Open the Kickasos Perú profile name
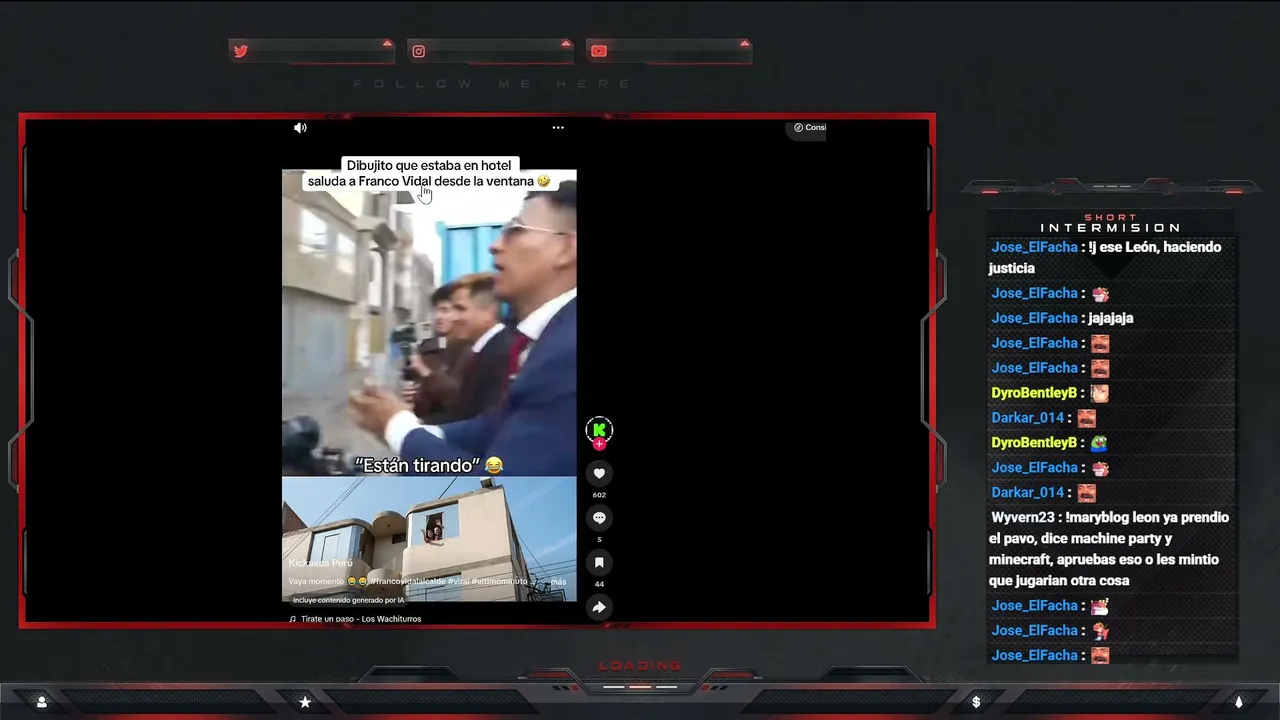This screenshot has height=720, width=1280. (x=321, y=563)
